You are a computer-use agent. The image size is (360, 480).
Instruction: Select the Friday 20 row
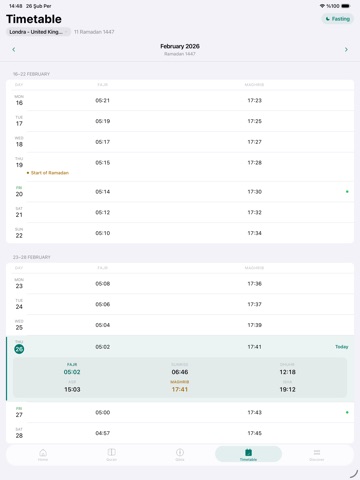click(x=180, y=192)
